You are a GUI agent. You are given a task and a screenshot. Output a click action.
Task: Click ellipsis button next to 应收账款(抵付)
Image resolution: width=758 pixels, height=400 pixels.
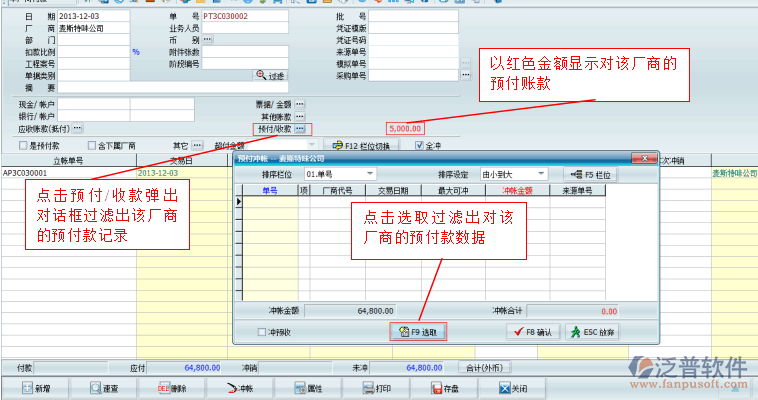pos(77,128)
